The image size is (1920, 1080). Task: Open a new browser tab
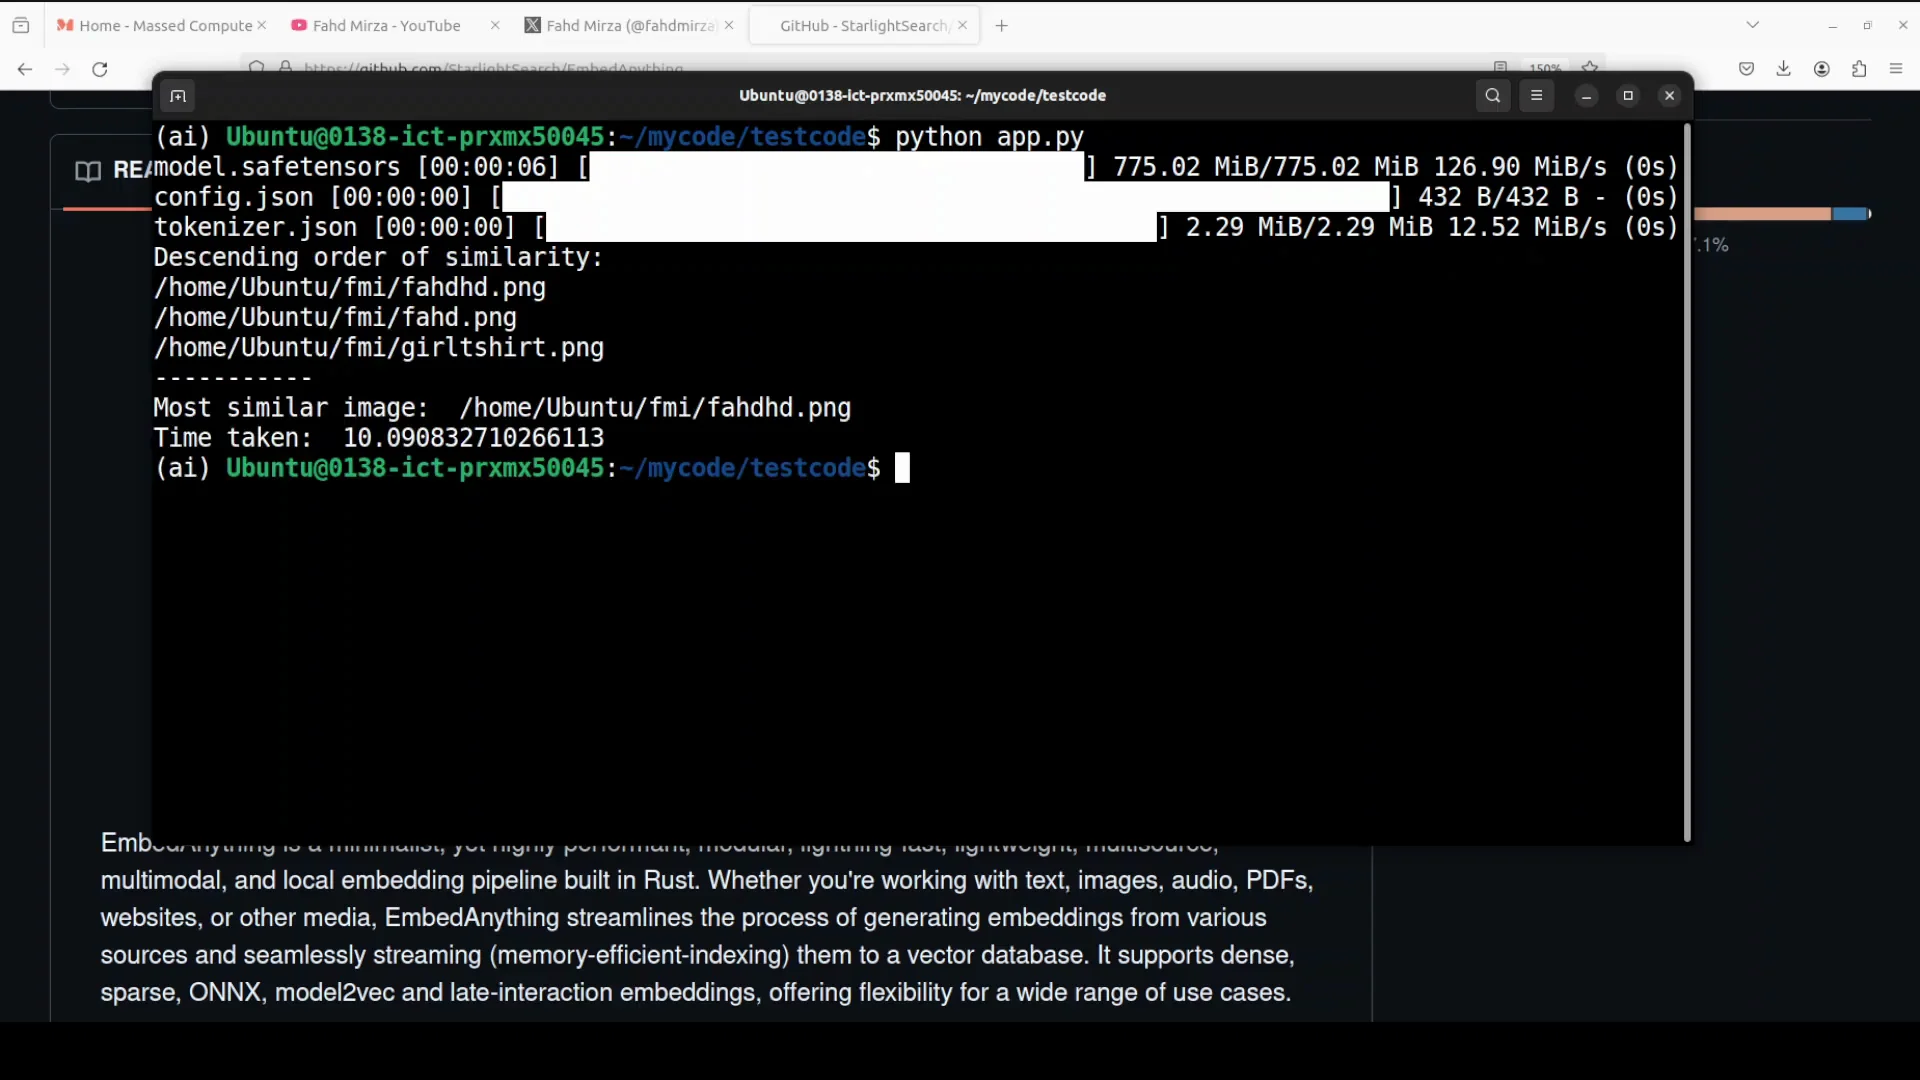(1001, 26)
